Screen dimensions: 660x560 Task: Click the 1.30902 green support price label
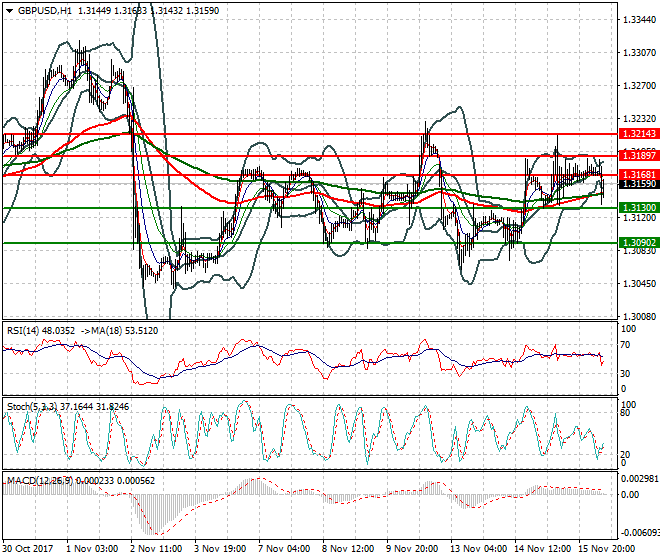point(639,243)
